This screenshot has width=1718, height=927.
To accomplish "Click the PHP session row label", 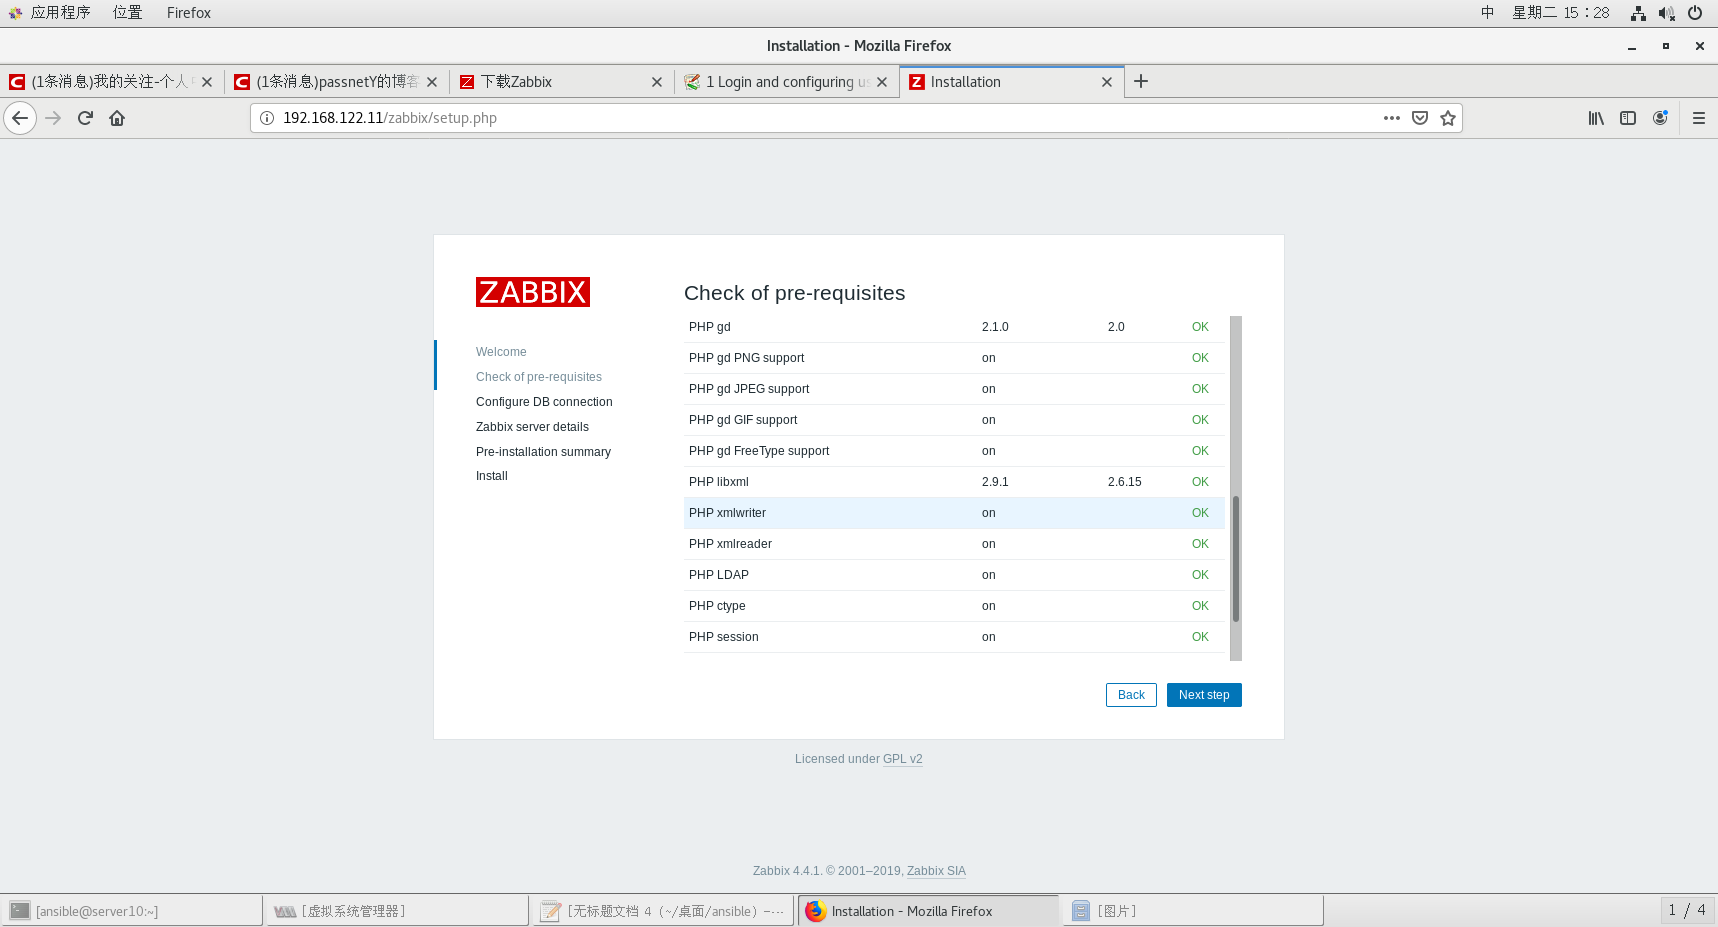I will pos(724,637).
